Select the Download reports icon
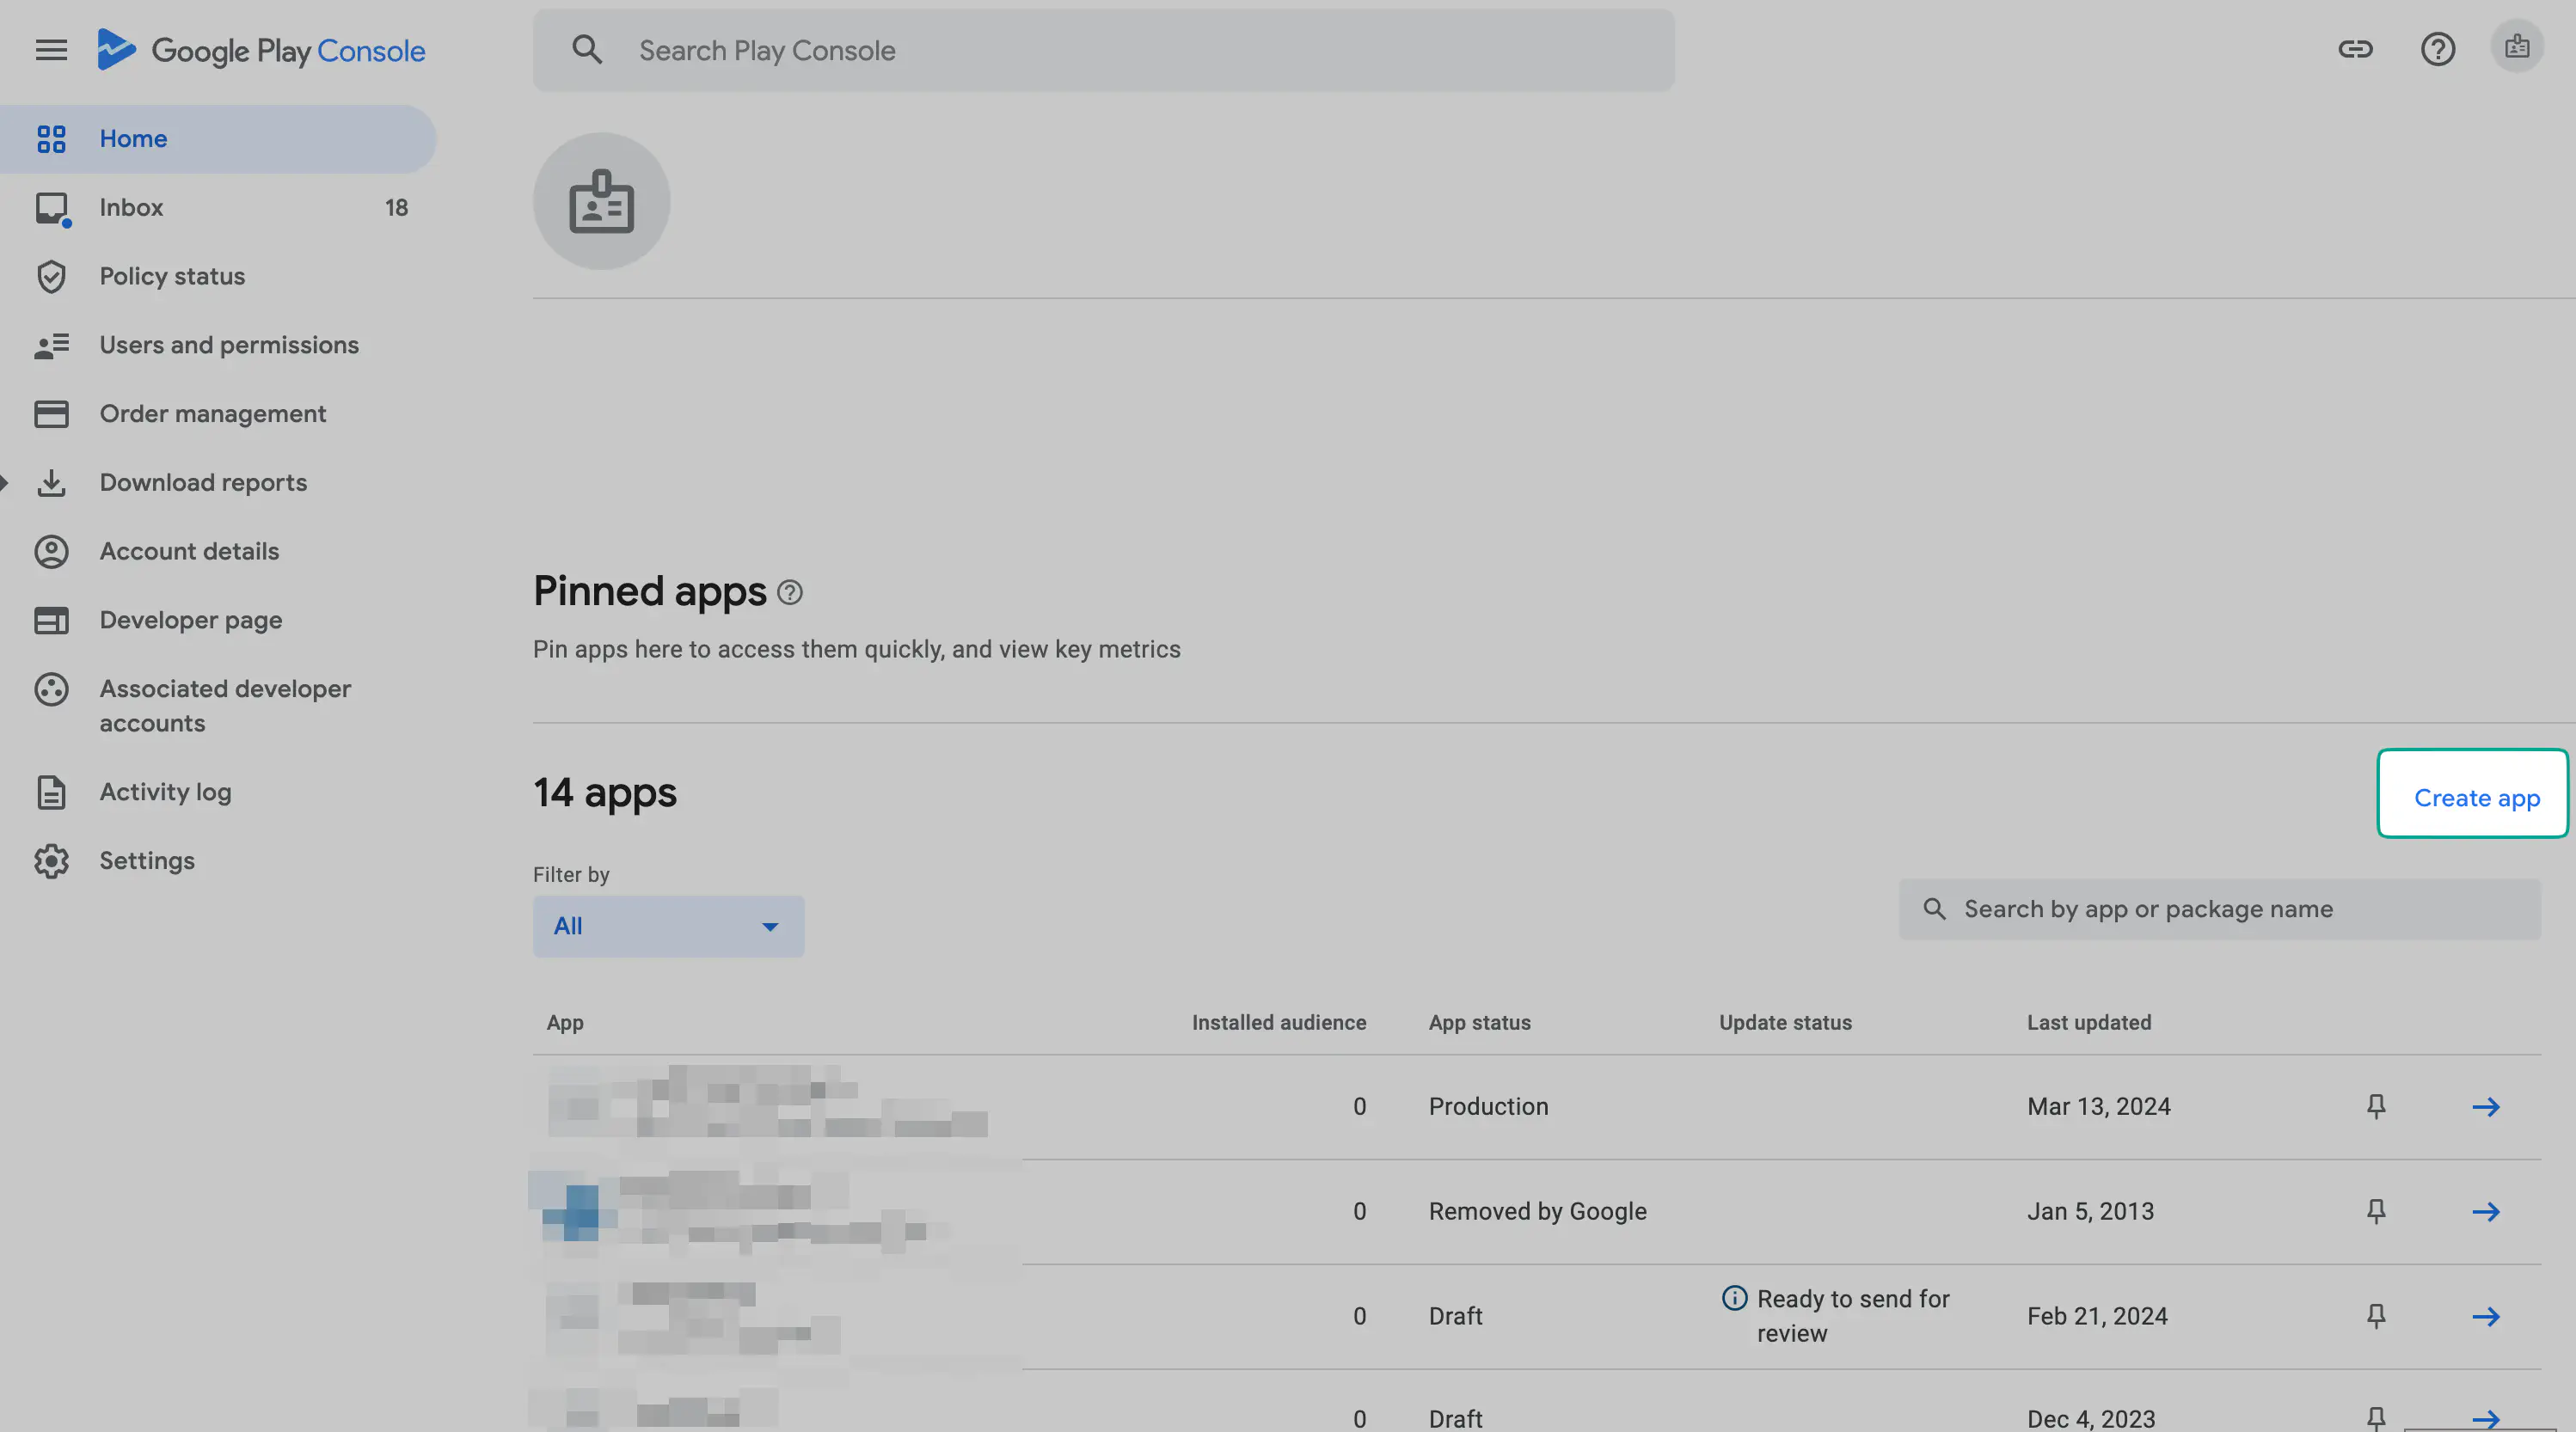Screen dimensions: 2576x1432 coord(52,482)
